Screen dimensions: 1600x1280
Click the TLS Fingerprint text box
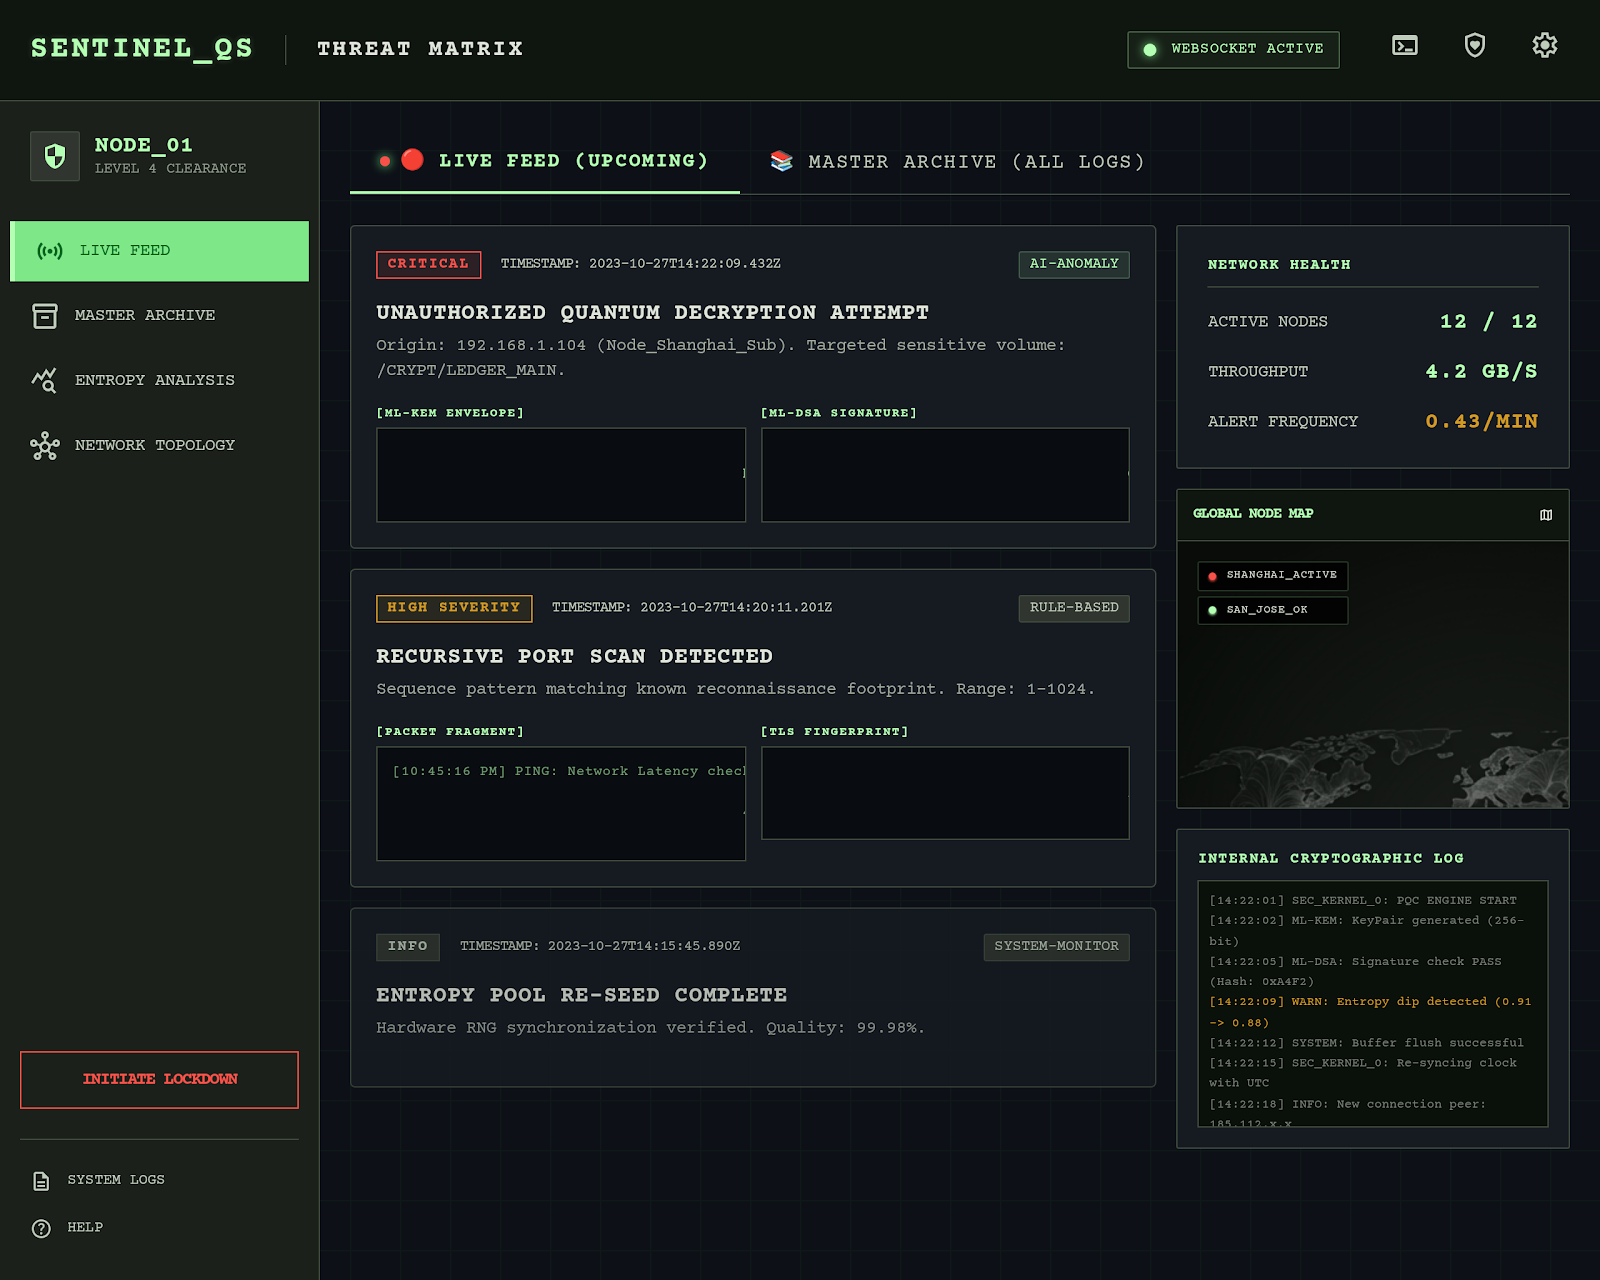945,793
